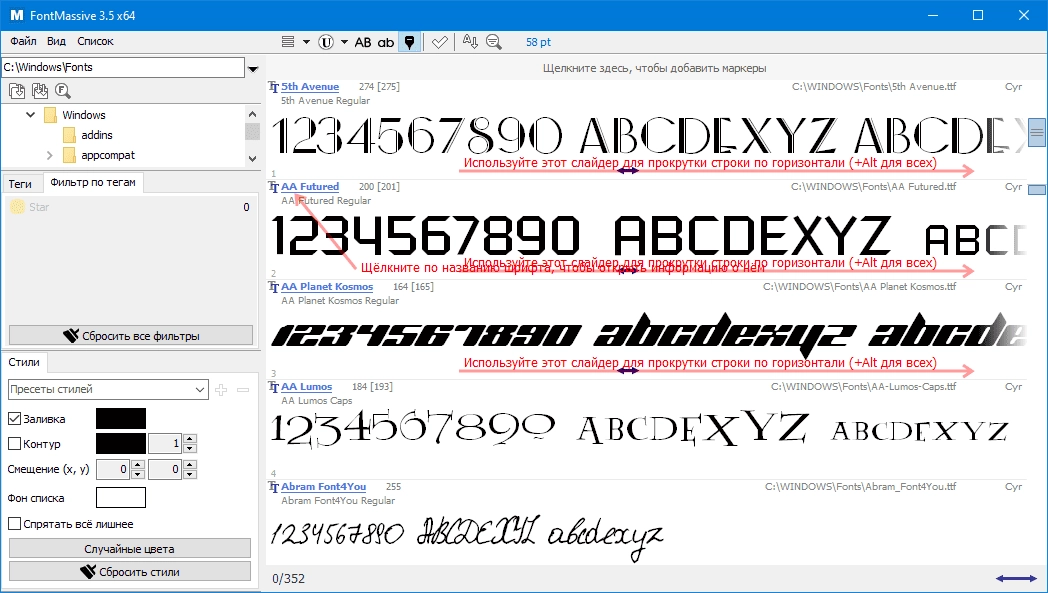Open the Пресеты стилей combo box

coord(108,389)
